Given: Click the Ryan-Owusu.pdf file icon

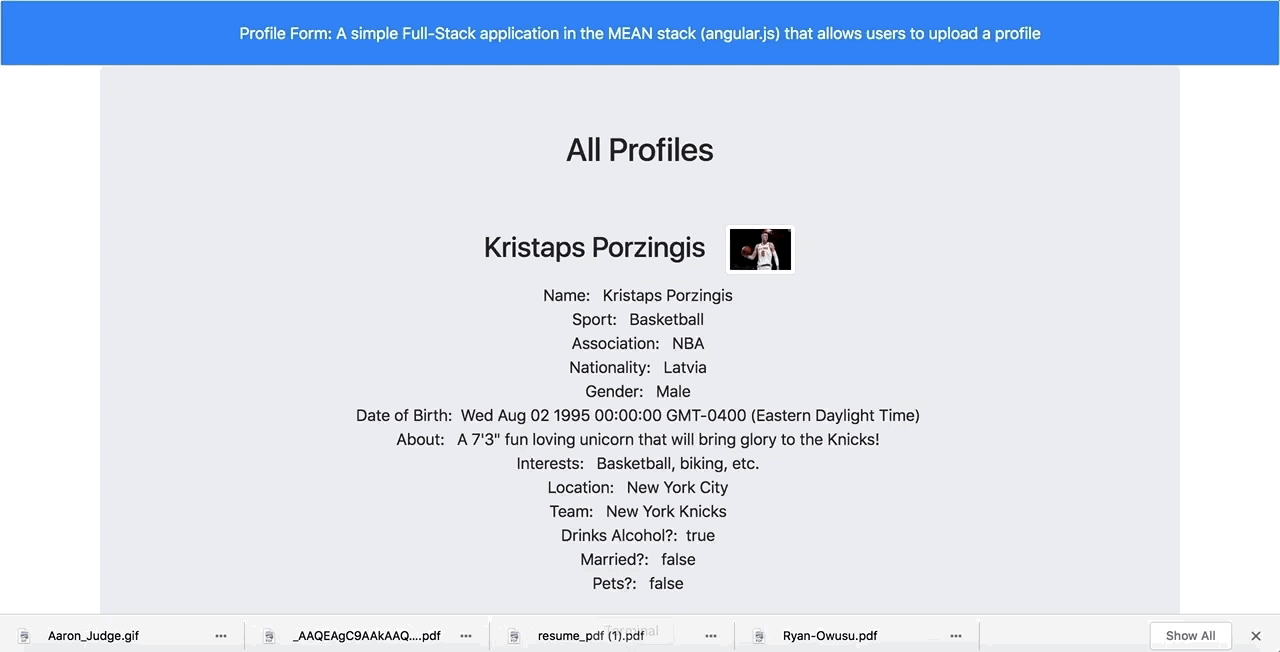Looking at the screenshot, I should click(759, 636).
